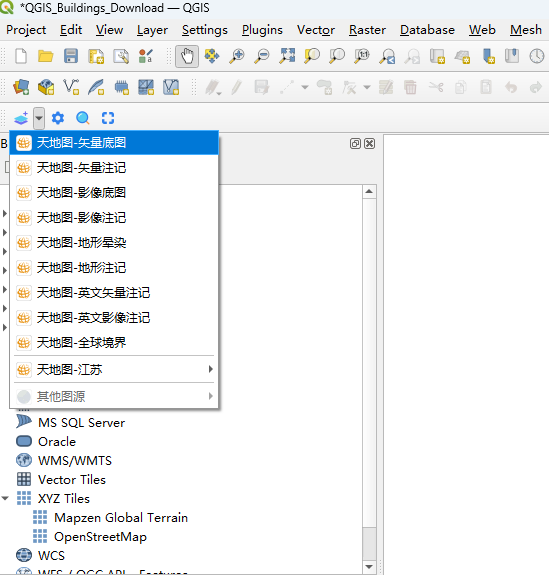Open the Temporal Controller clock icon

coord(537,56)
